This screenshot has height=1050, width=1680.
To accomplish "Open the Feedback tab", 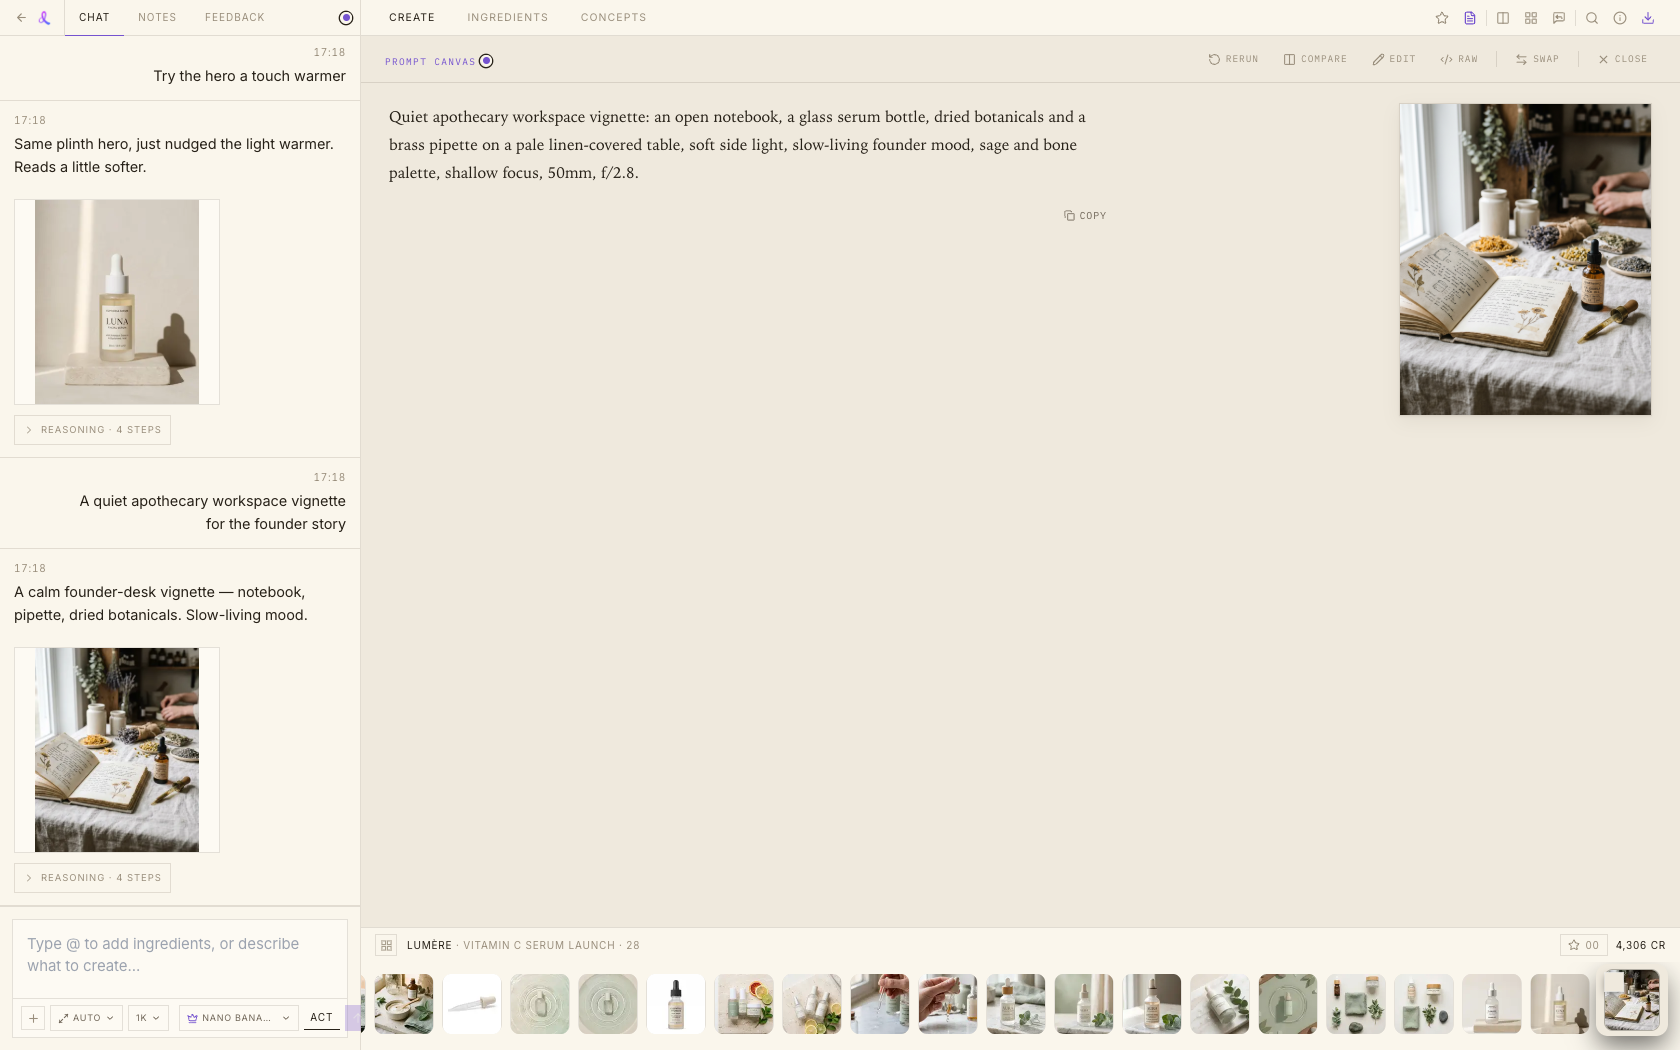I will point(235,18).
